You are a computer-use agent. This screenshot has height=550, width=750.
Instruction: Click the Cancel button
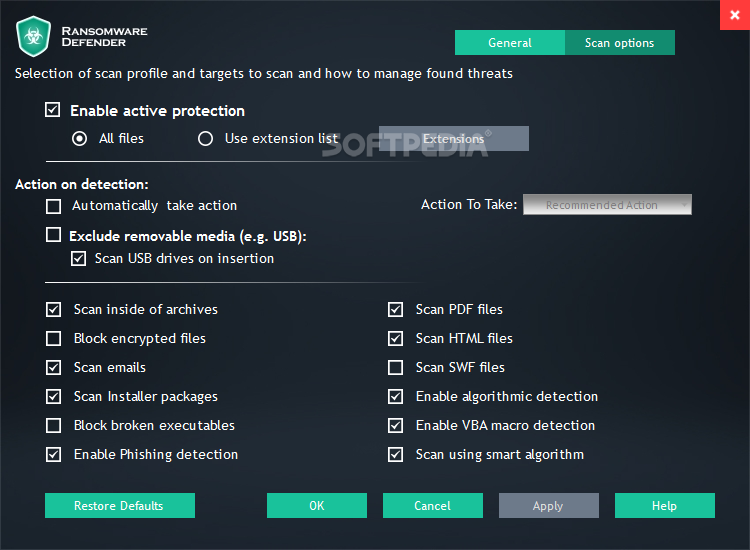coord(433,506)
